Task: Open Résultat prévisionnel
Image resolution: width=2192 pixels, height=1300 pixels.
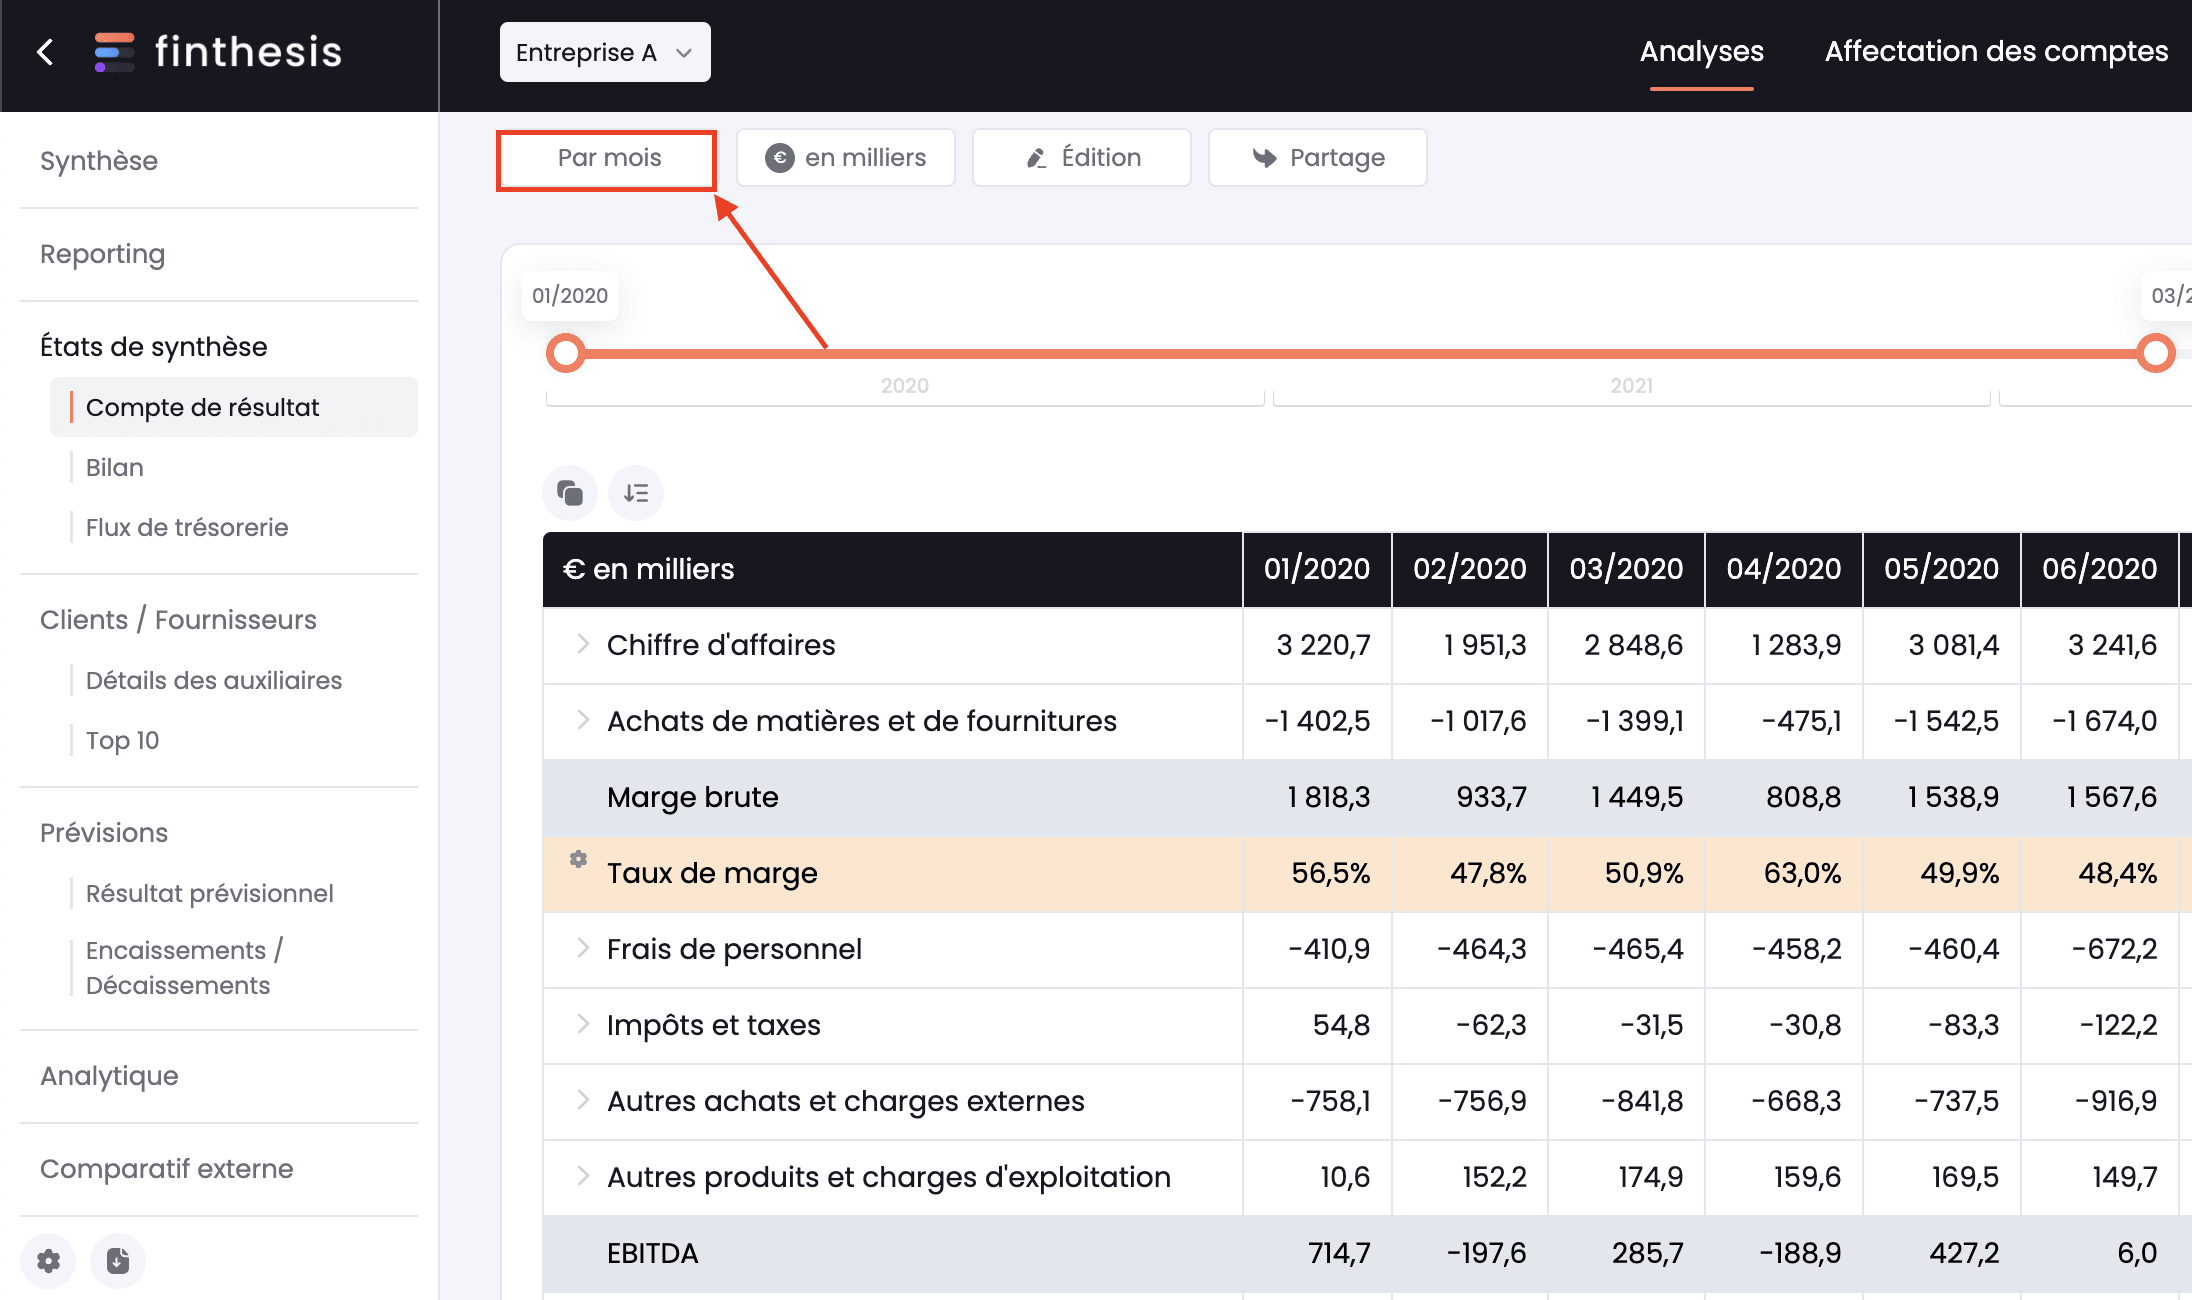Action: coord(210,893)
